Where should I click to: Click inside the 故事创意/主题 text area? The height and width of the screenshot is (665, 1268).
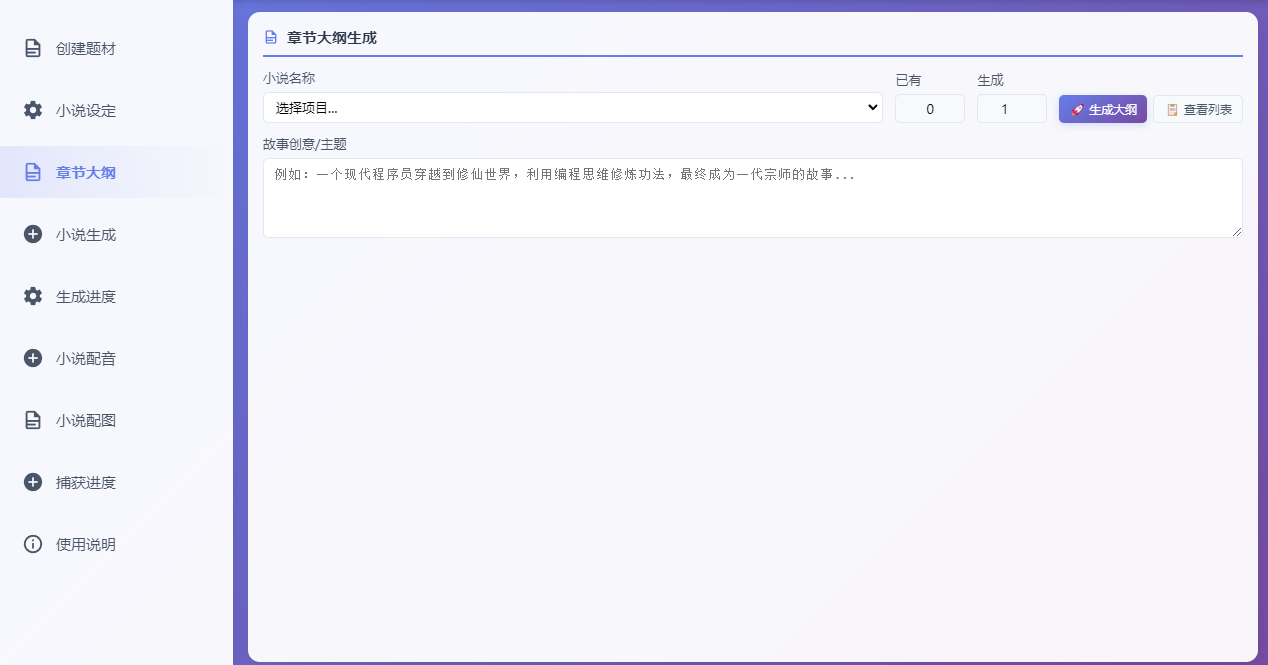(x=752, y=198)
